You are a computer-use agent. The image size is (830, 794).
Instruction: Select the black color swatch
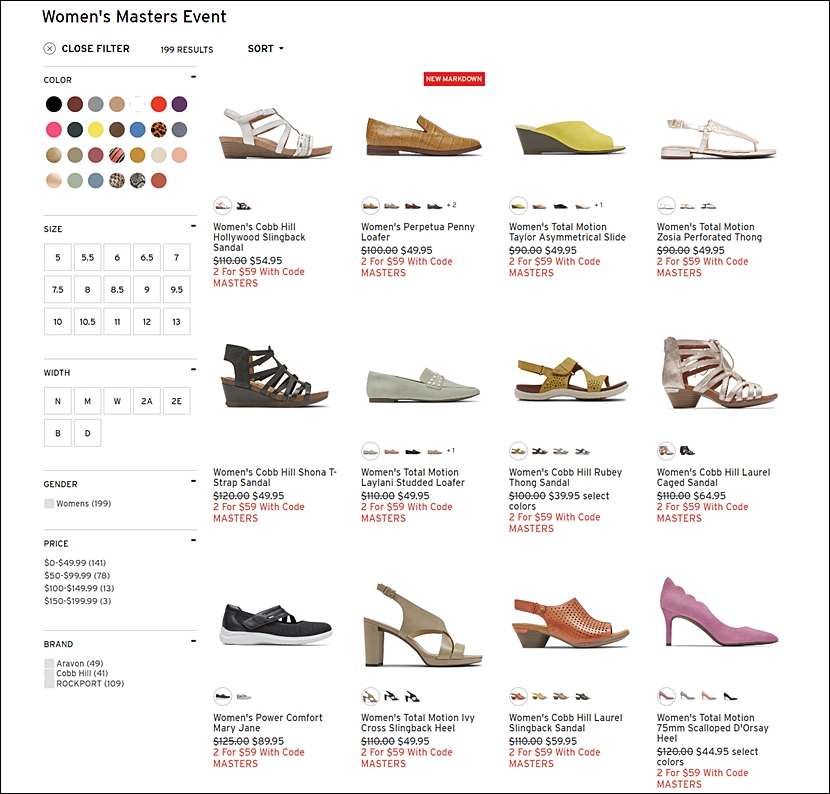[x=53, y=104]
